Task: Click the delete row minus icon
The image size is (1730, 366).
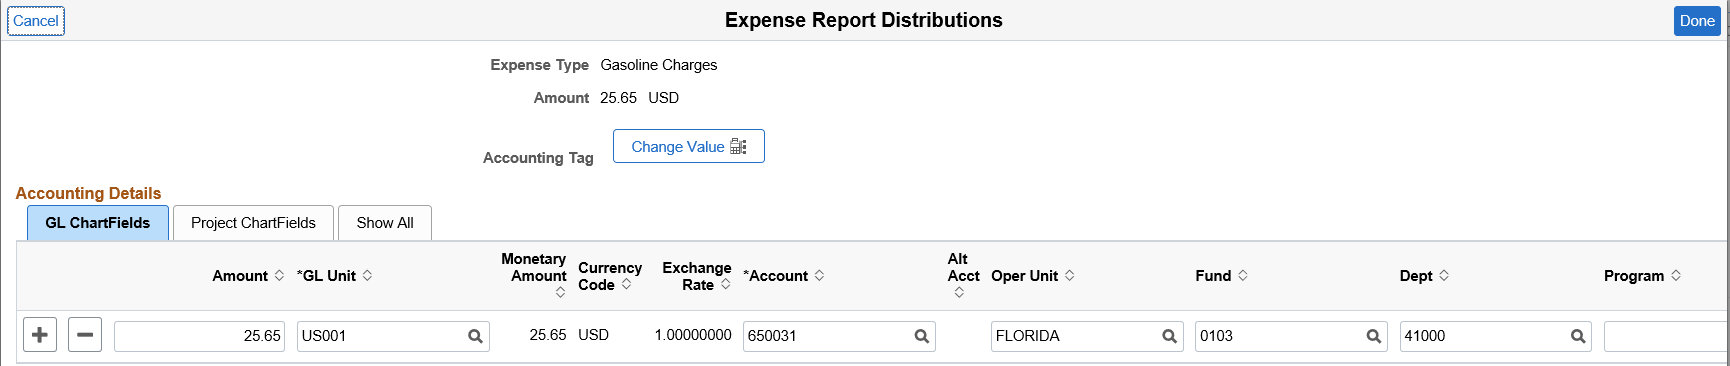Action: (85, 335)
